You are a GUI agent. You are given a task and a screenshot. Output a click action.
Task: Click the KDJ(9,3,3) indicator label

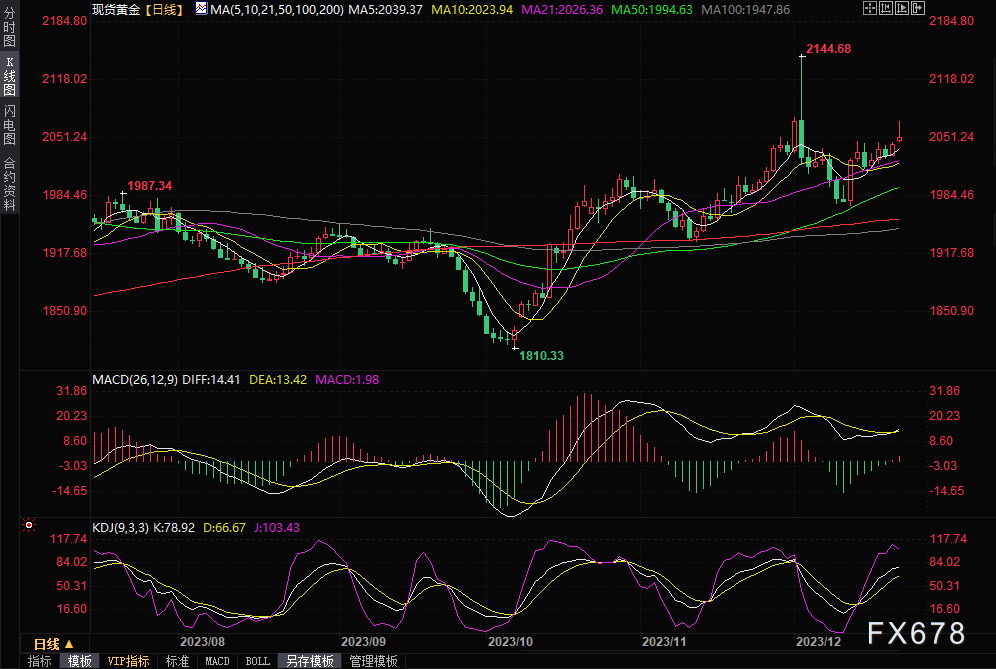click(120, 527)
